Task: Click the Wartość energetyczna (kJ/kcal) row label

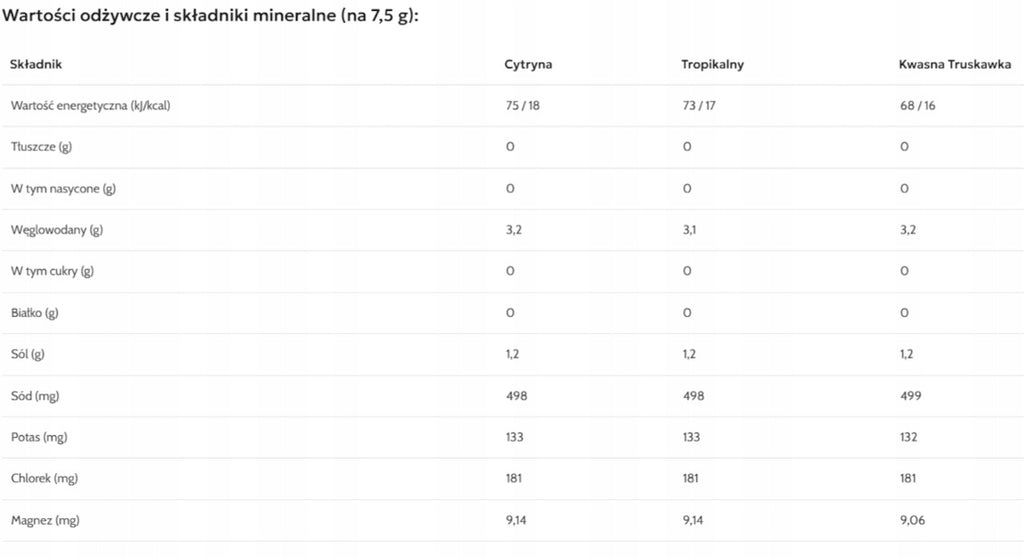Action: [x=91, y=106]
